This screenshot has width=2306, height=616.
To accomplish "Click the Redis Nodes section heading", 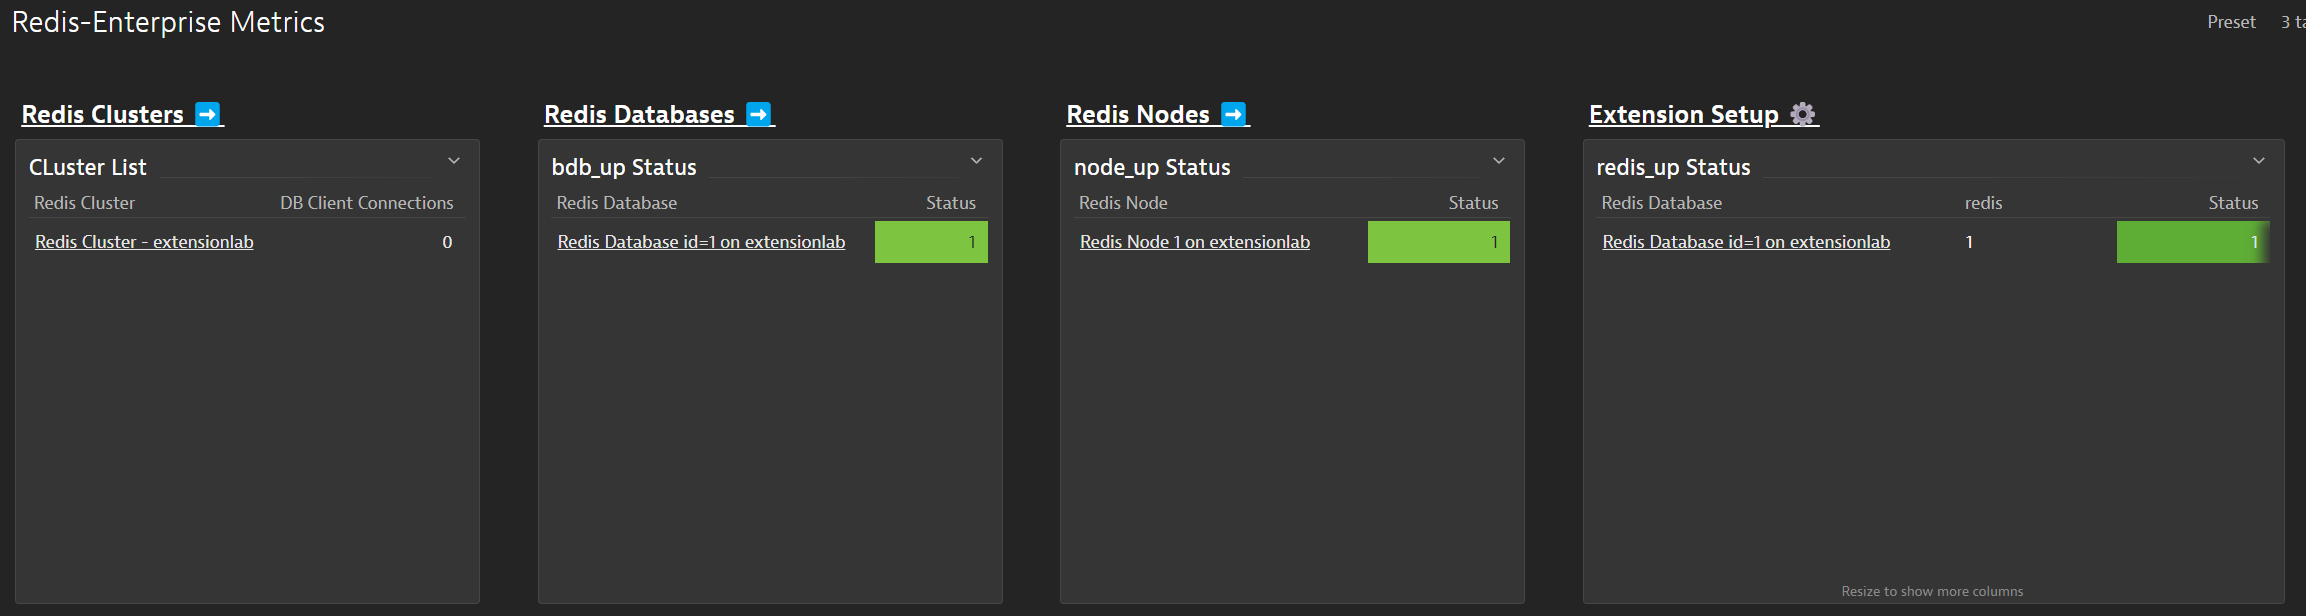I will point(1138,114).
